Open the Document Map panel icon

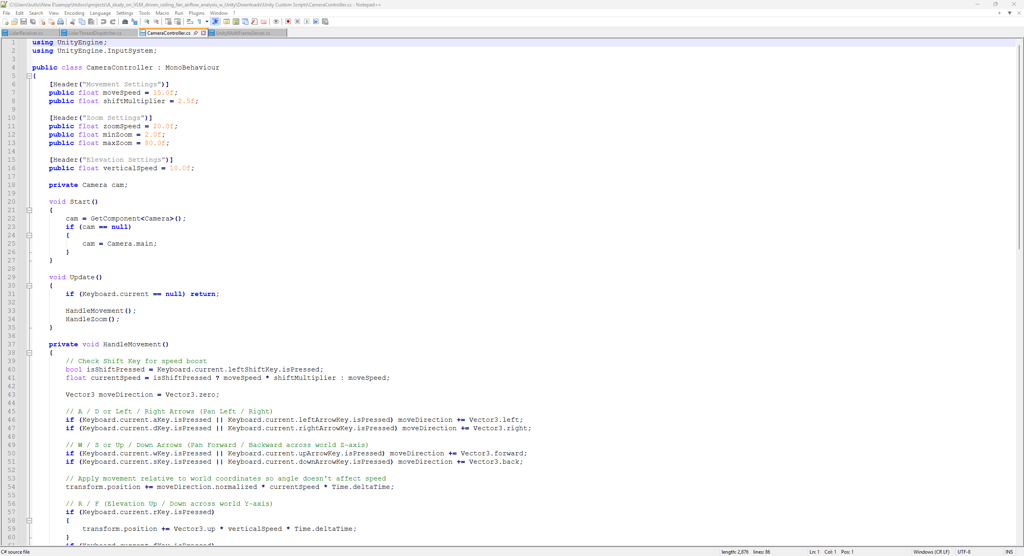(x=236, y=22)
